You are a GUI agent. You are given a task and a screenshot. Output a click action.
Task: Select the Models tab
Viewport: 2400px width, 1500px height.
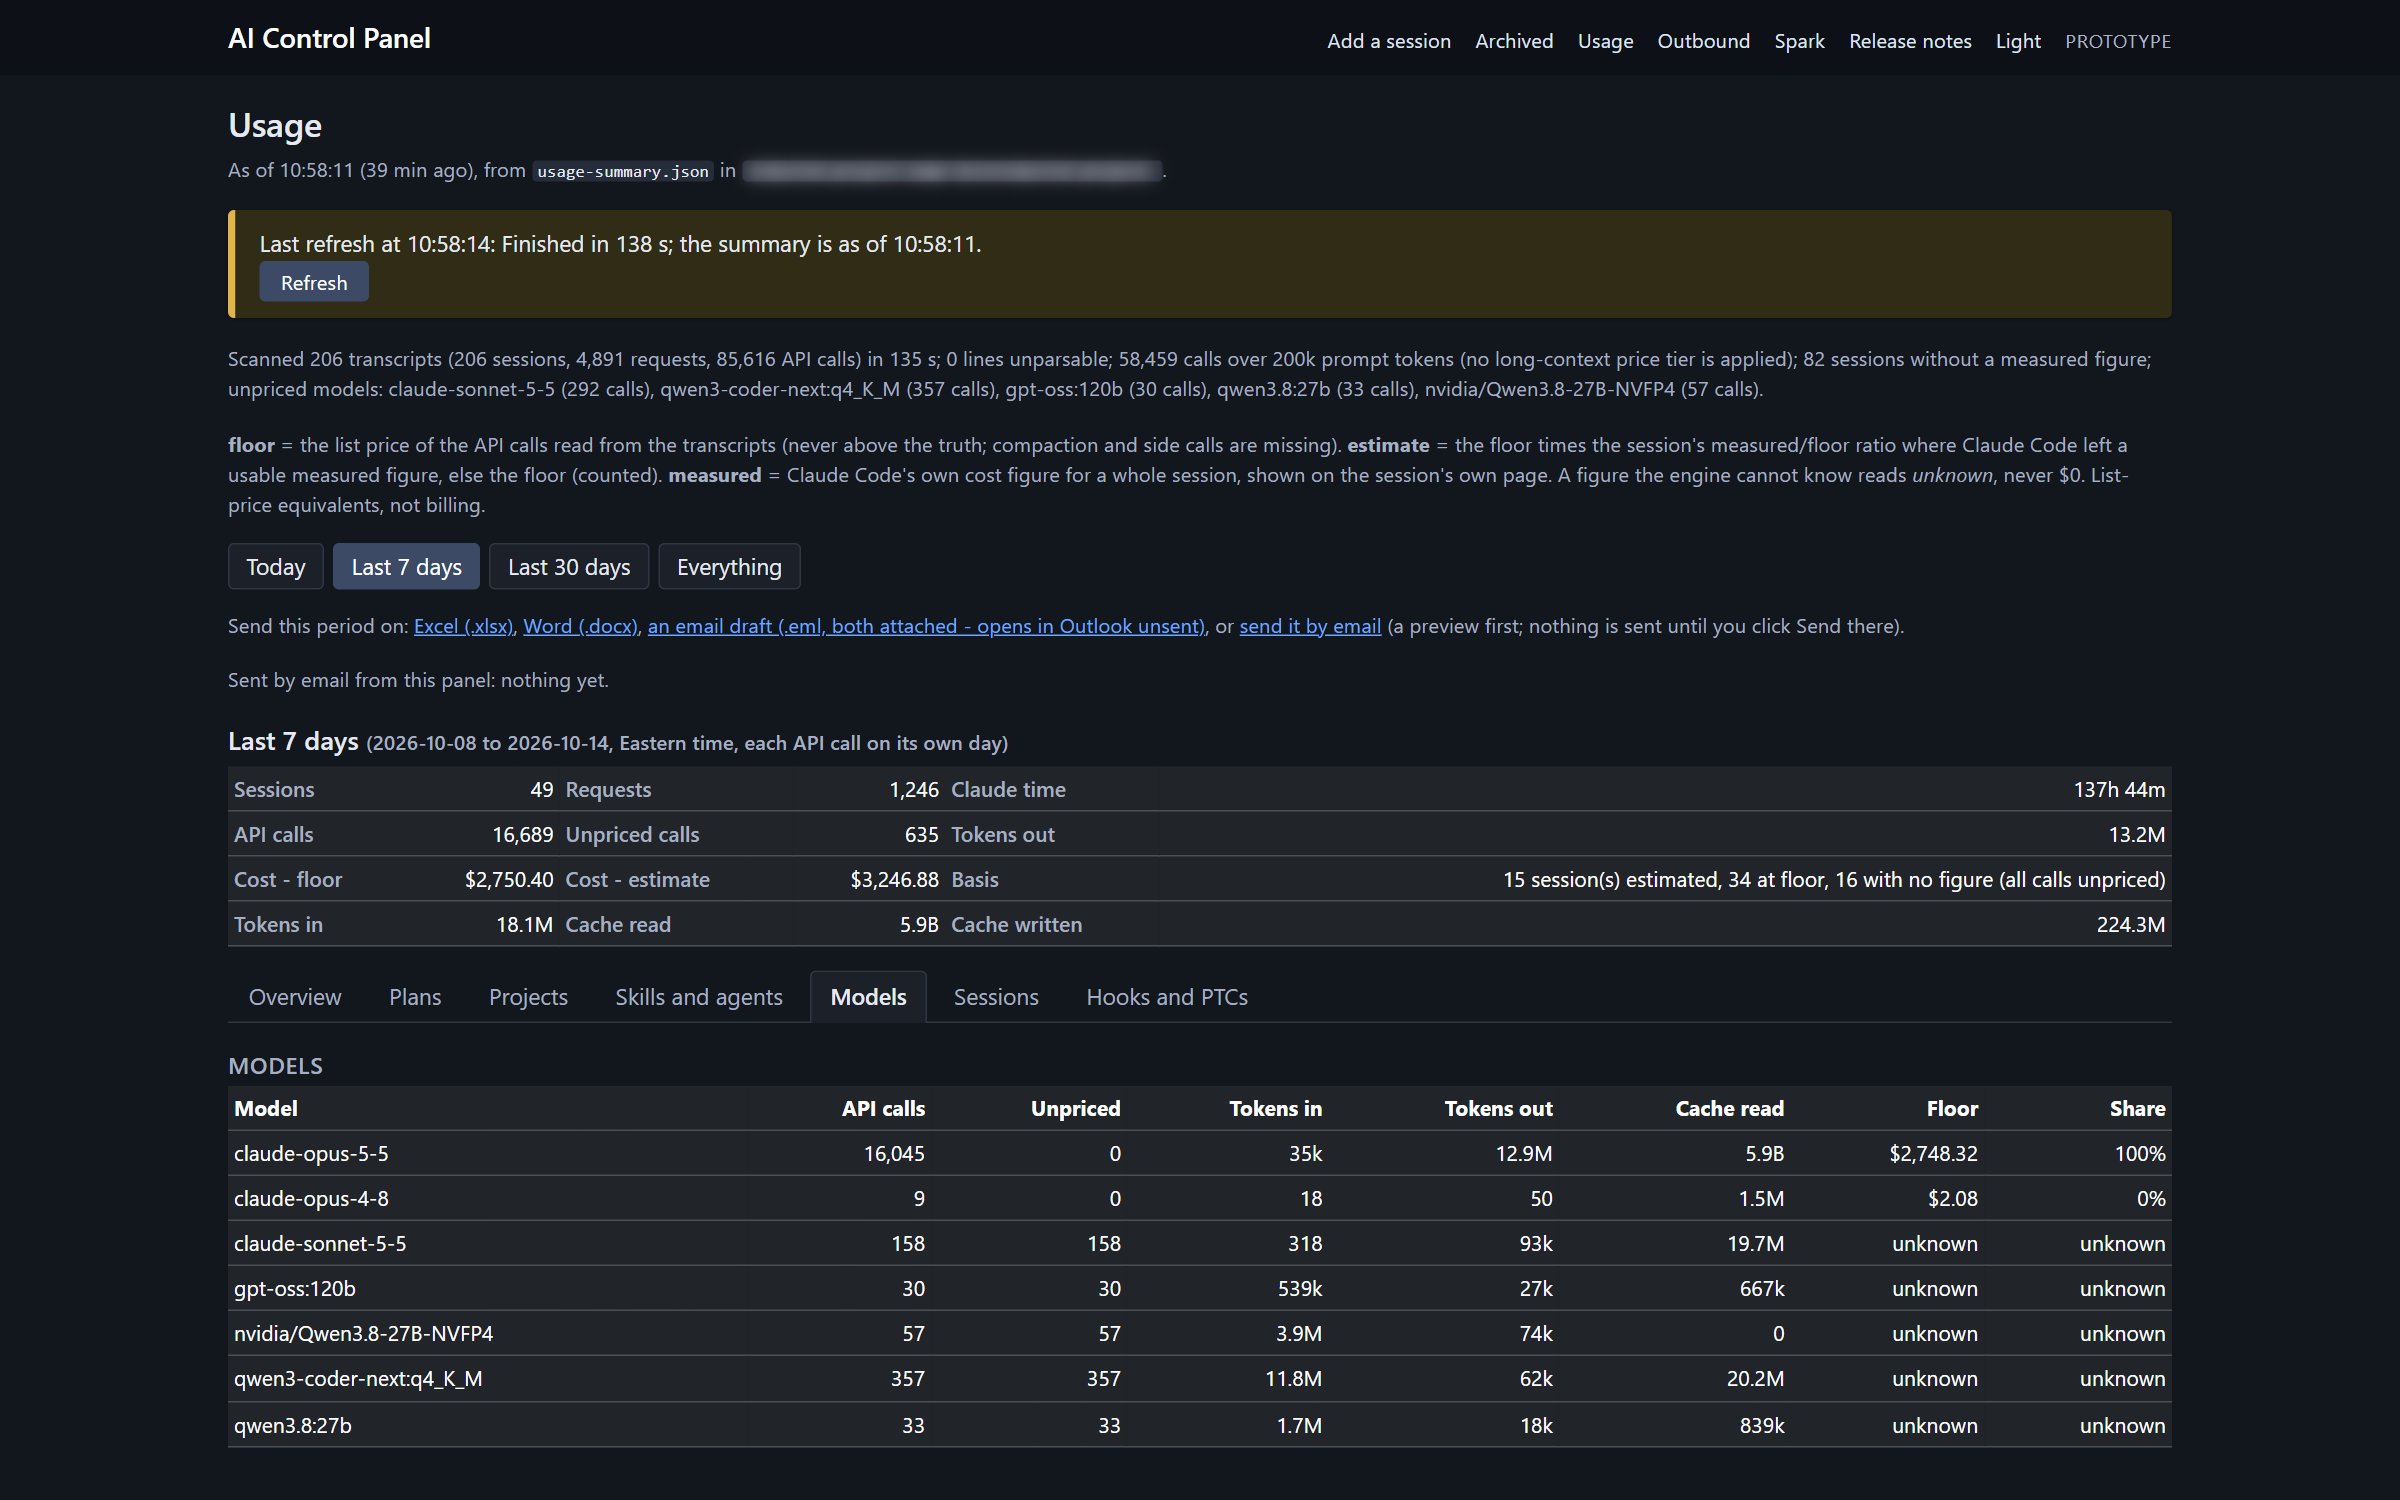pos(868,997)
